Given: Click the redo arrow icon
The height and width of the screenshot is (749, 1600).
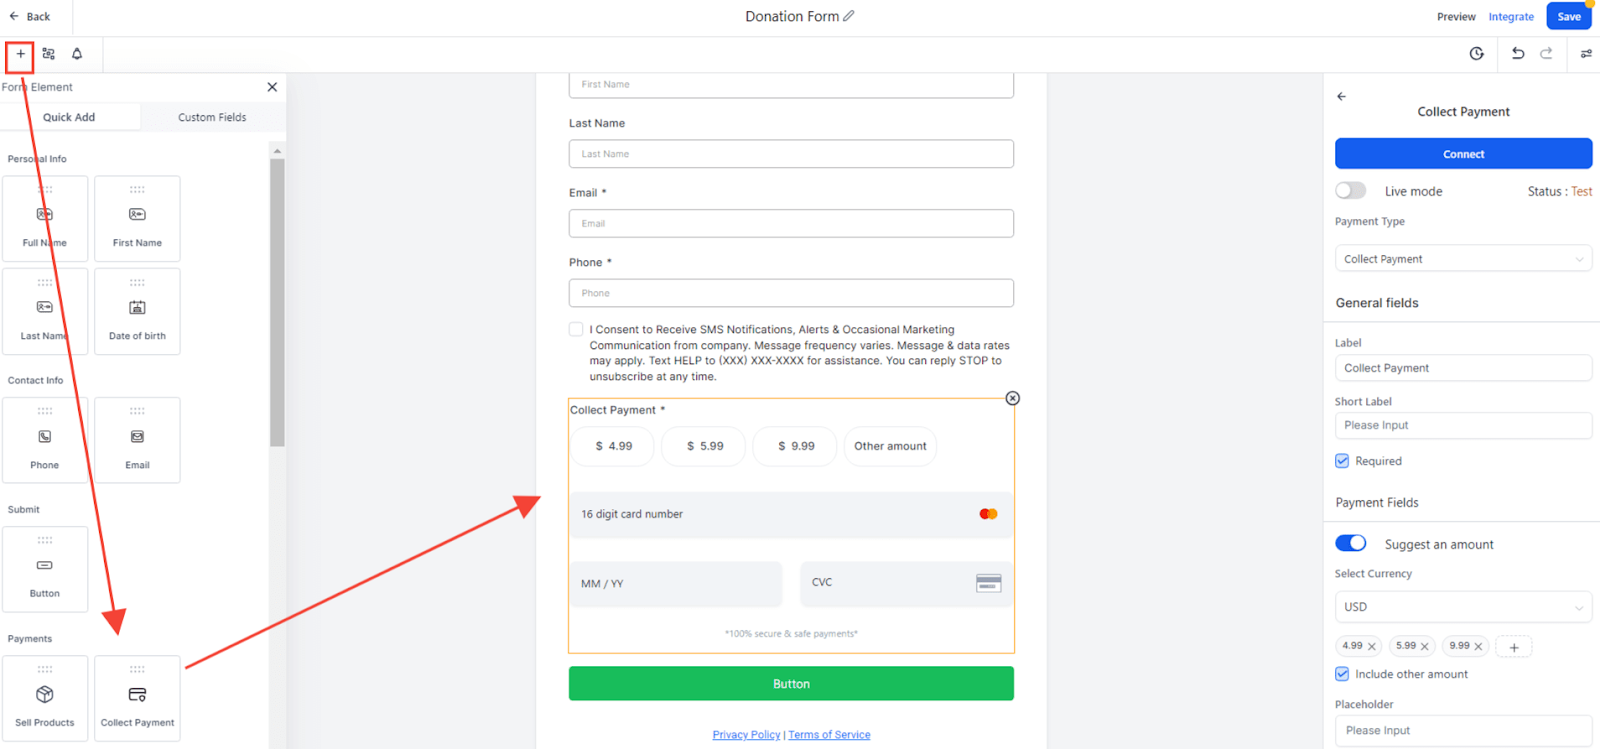Looking at the screenshot, I should (x=1546, y=54).
